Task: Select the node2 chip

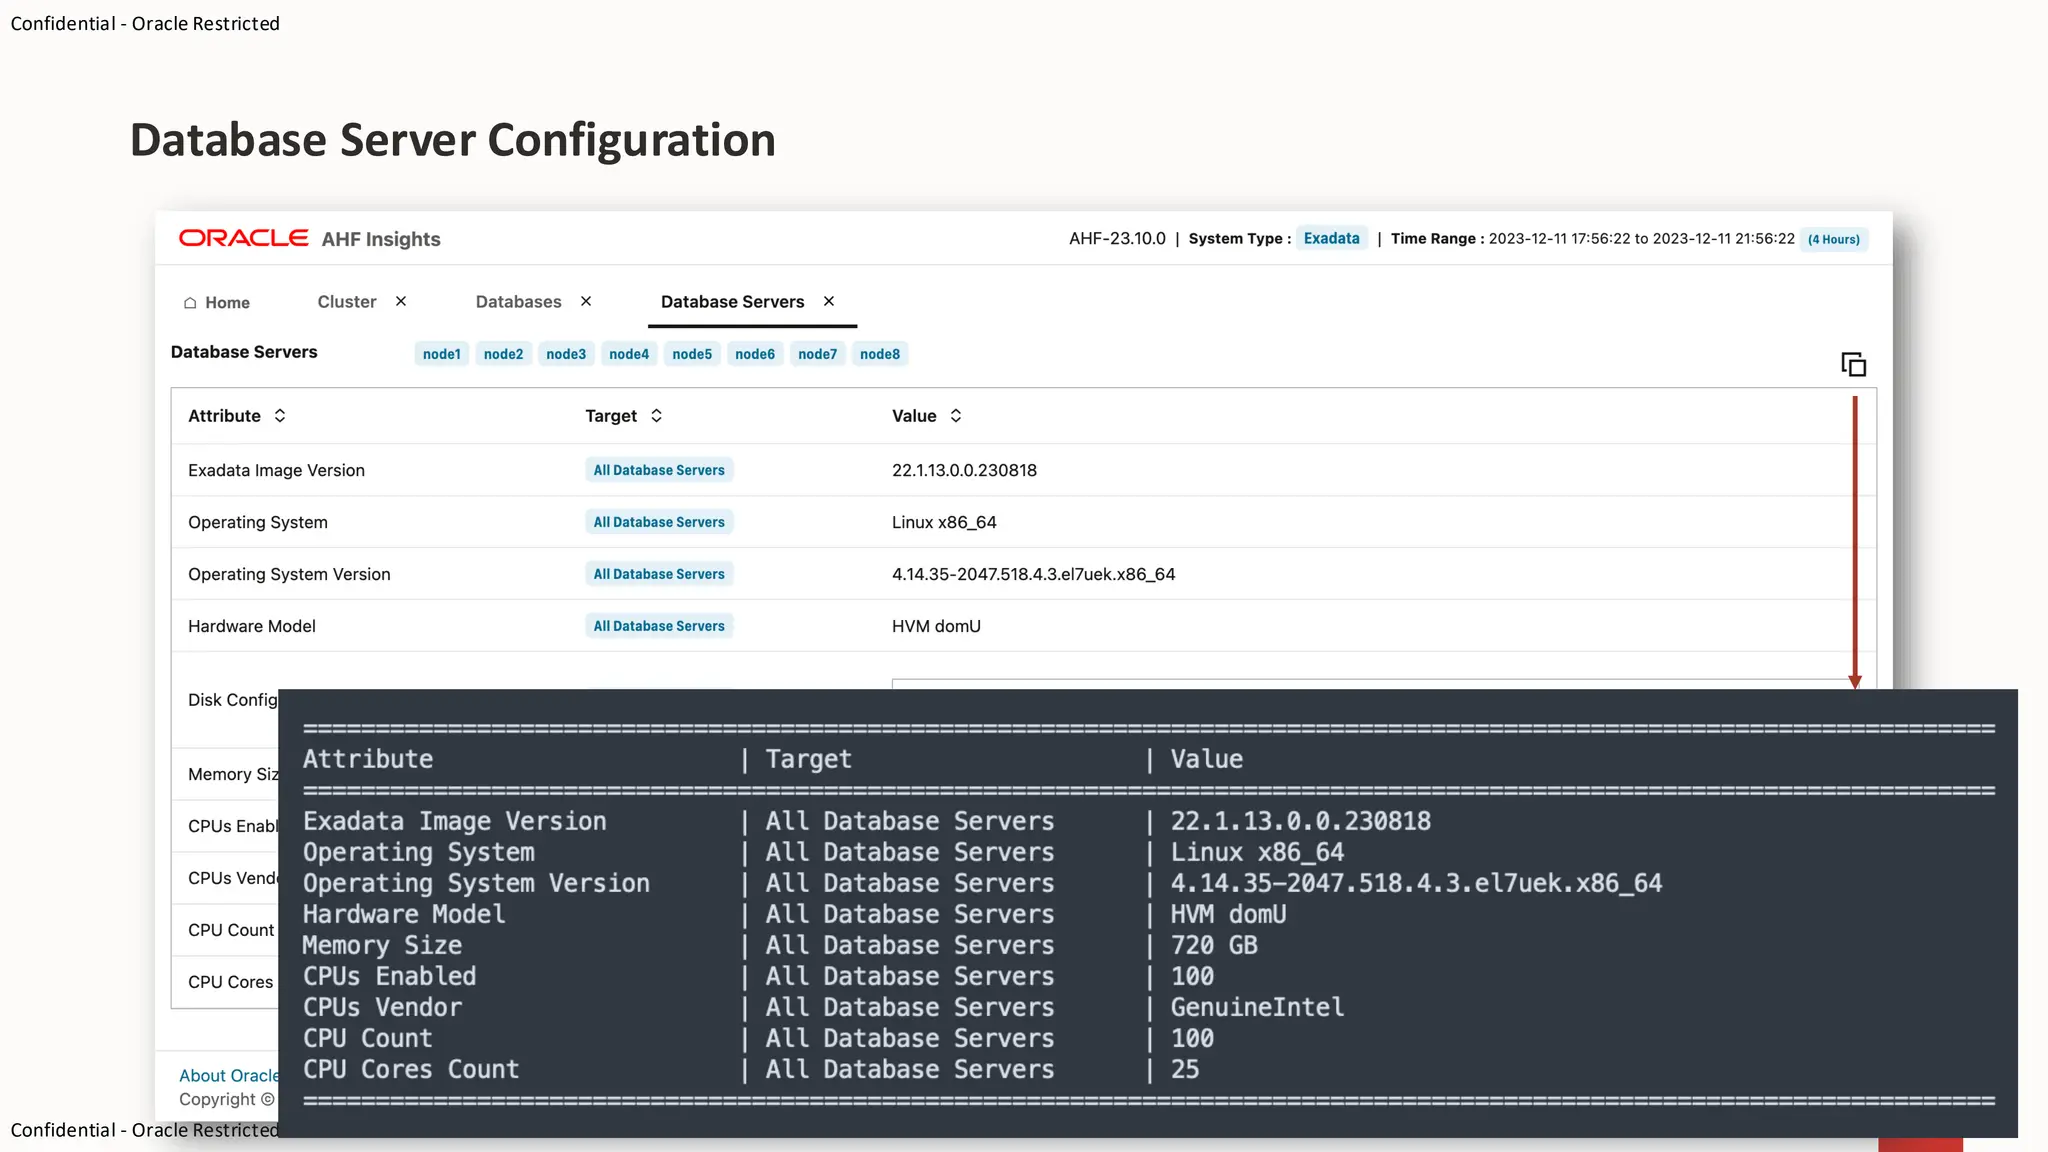Action: [x=504, y=354]
